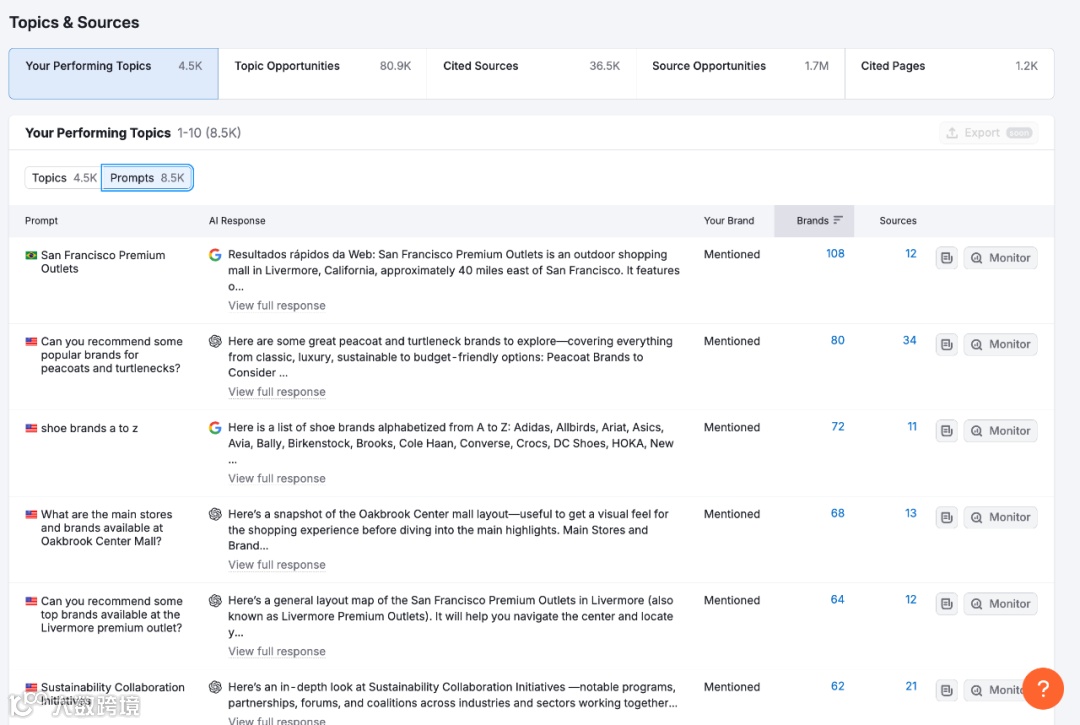Open response details icon for peacoats and turtlenecks row
This screenshot has height=725, width=1080.
pyautogui.click(x=946, y=345)
